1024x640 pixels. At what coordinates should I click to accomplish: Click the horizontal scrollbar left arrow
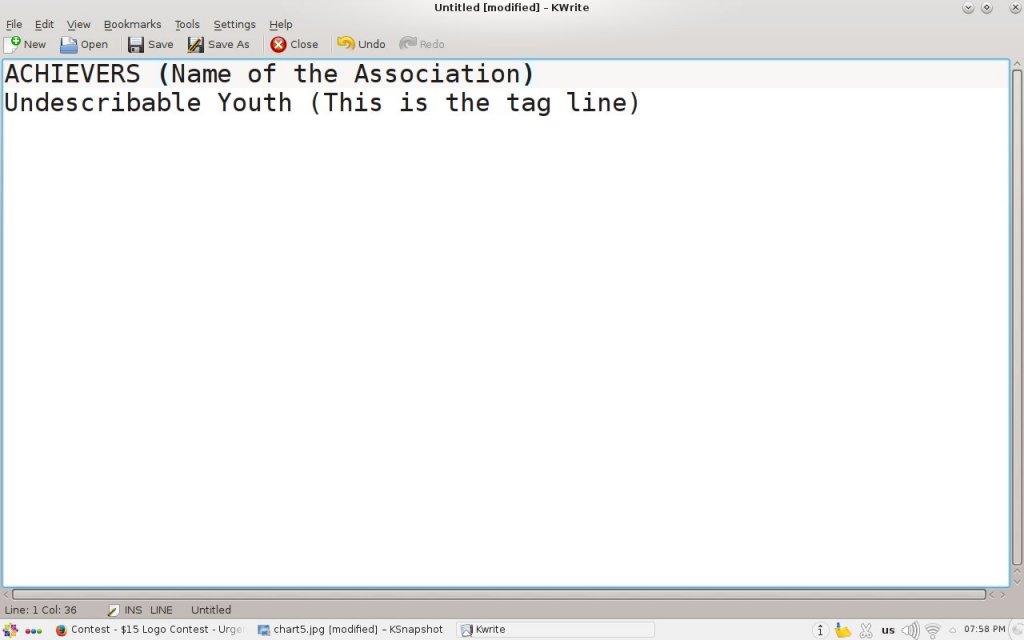tap(6, 594)
